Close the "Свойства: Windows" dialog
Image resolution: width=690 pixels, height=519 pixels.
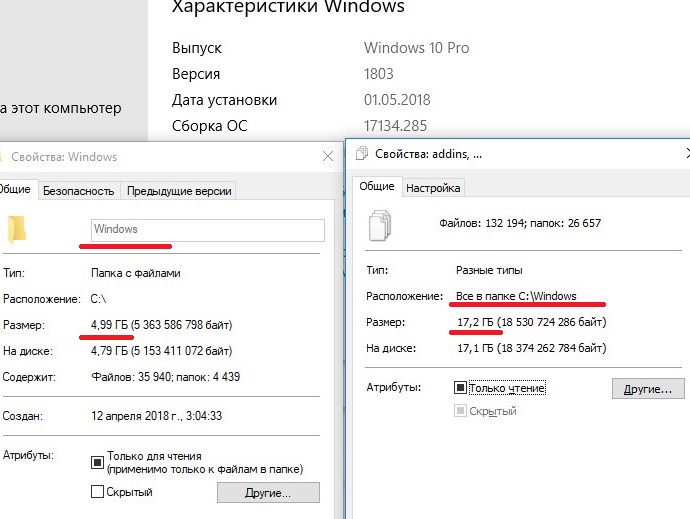327,156
